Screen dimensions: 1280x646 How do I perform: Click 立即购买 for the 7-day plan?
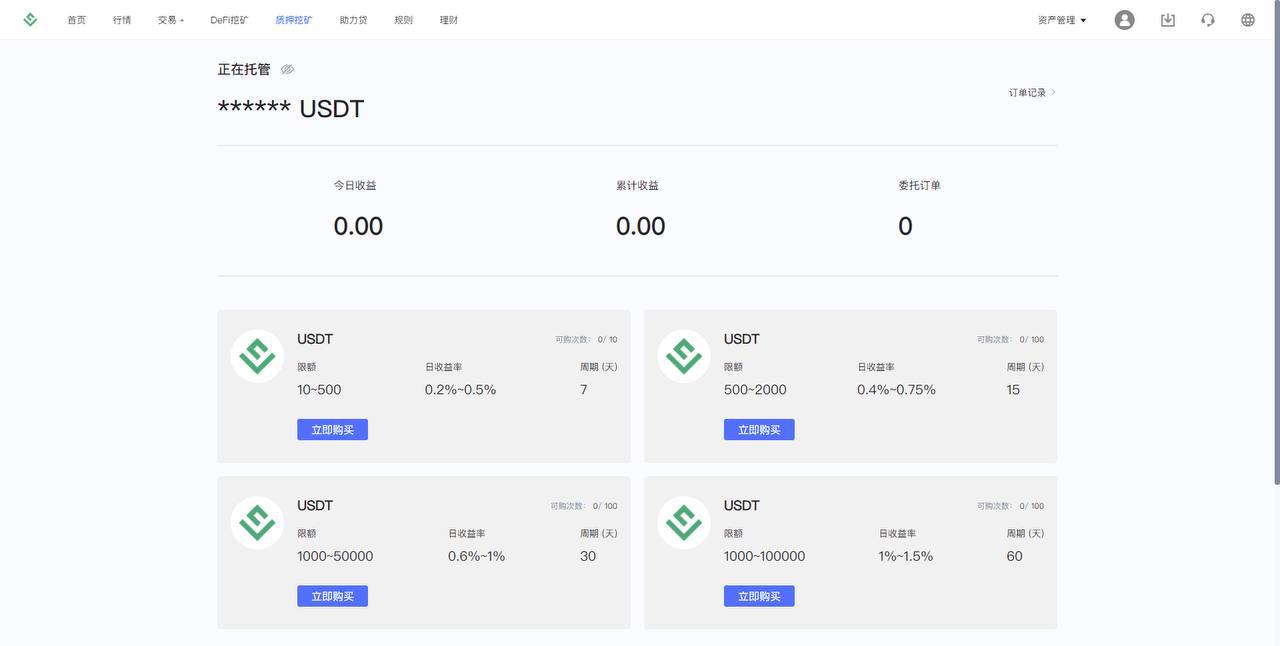(332, 430)
